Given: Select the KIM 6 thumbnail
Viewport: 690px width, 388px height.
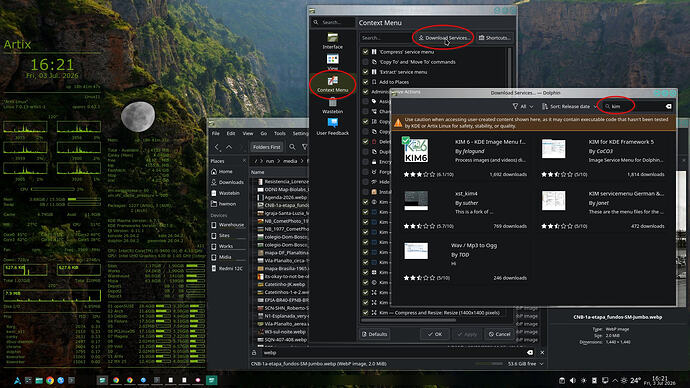Looking at the screenshot, I should coord(416,150).
